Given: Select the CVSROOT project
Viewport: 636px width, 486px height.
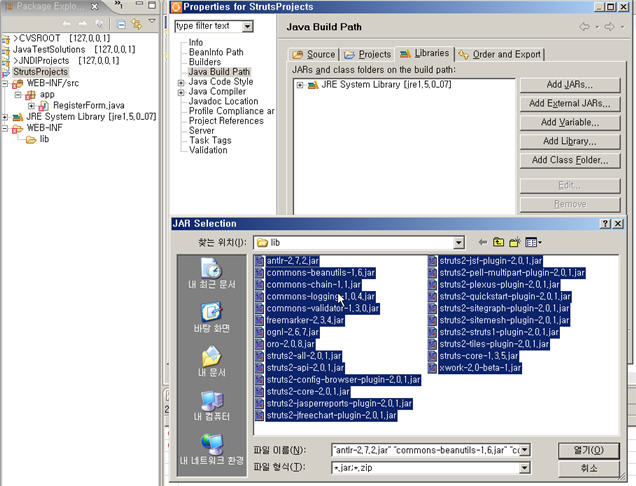Looking at the screenshot, I should pyautogui.click(x=62, y=38).
